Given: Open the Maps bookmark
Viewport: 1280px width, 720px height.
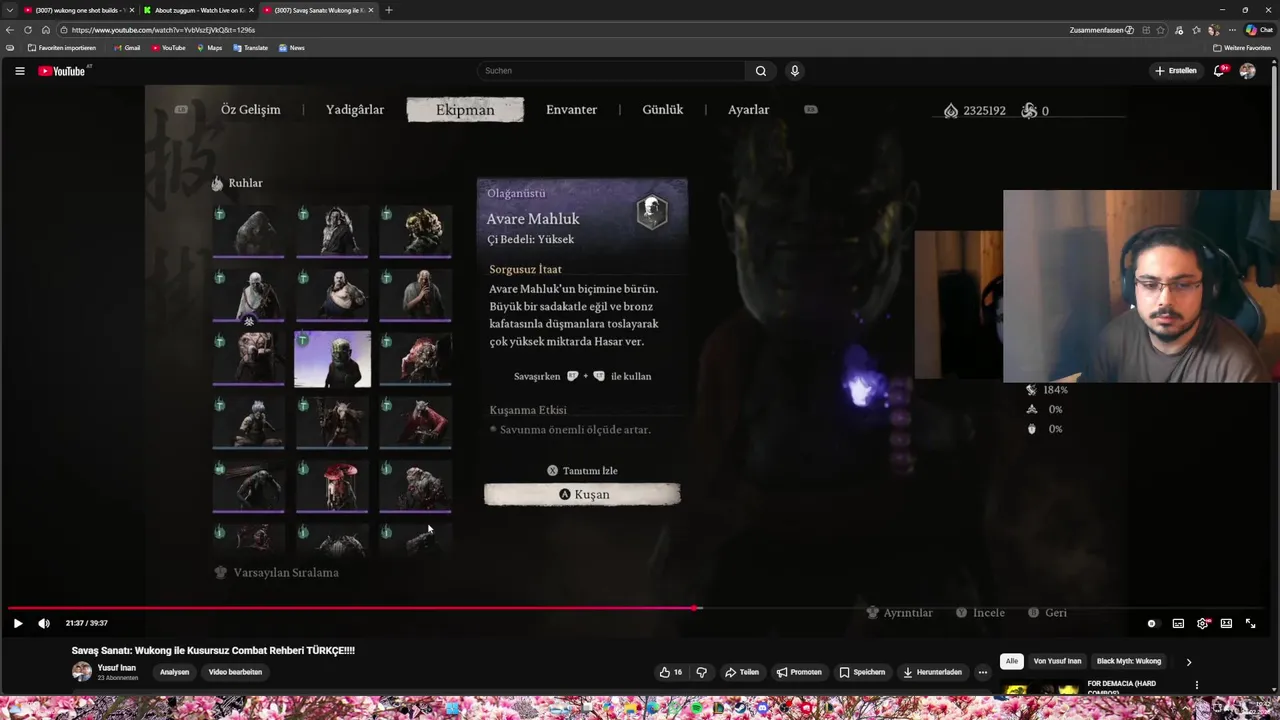Looking at the screenshot, I should pyautogui.click(x=209, y=48).
